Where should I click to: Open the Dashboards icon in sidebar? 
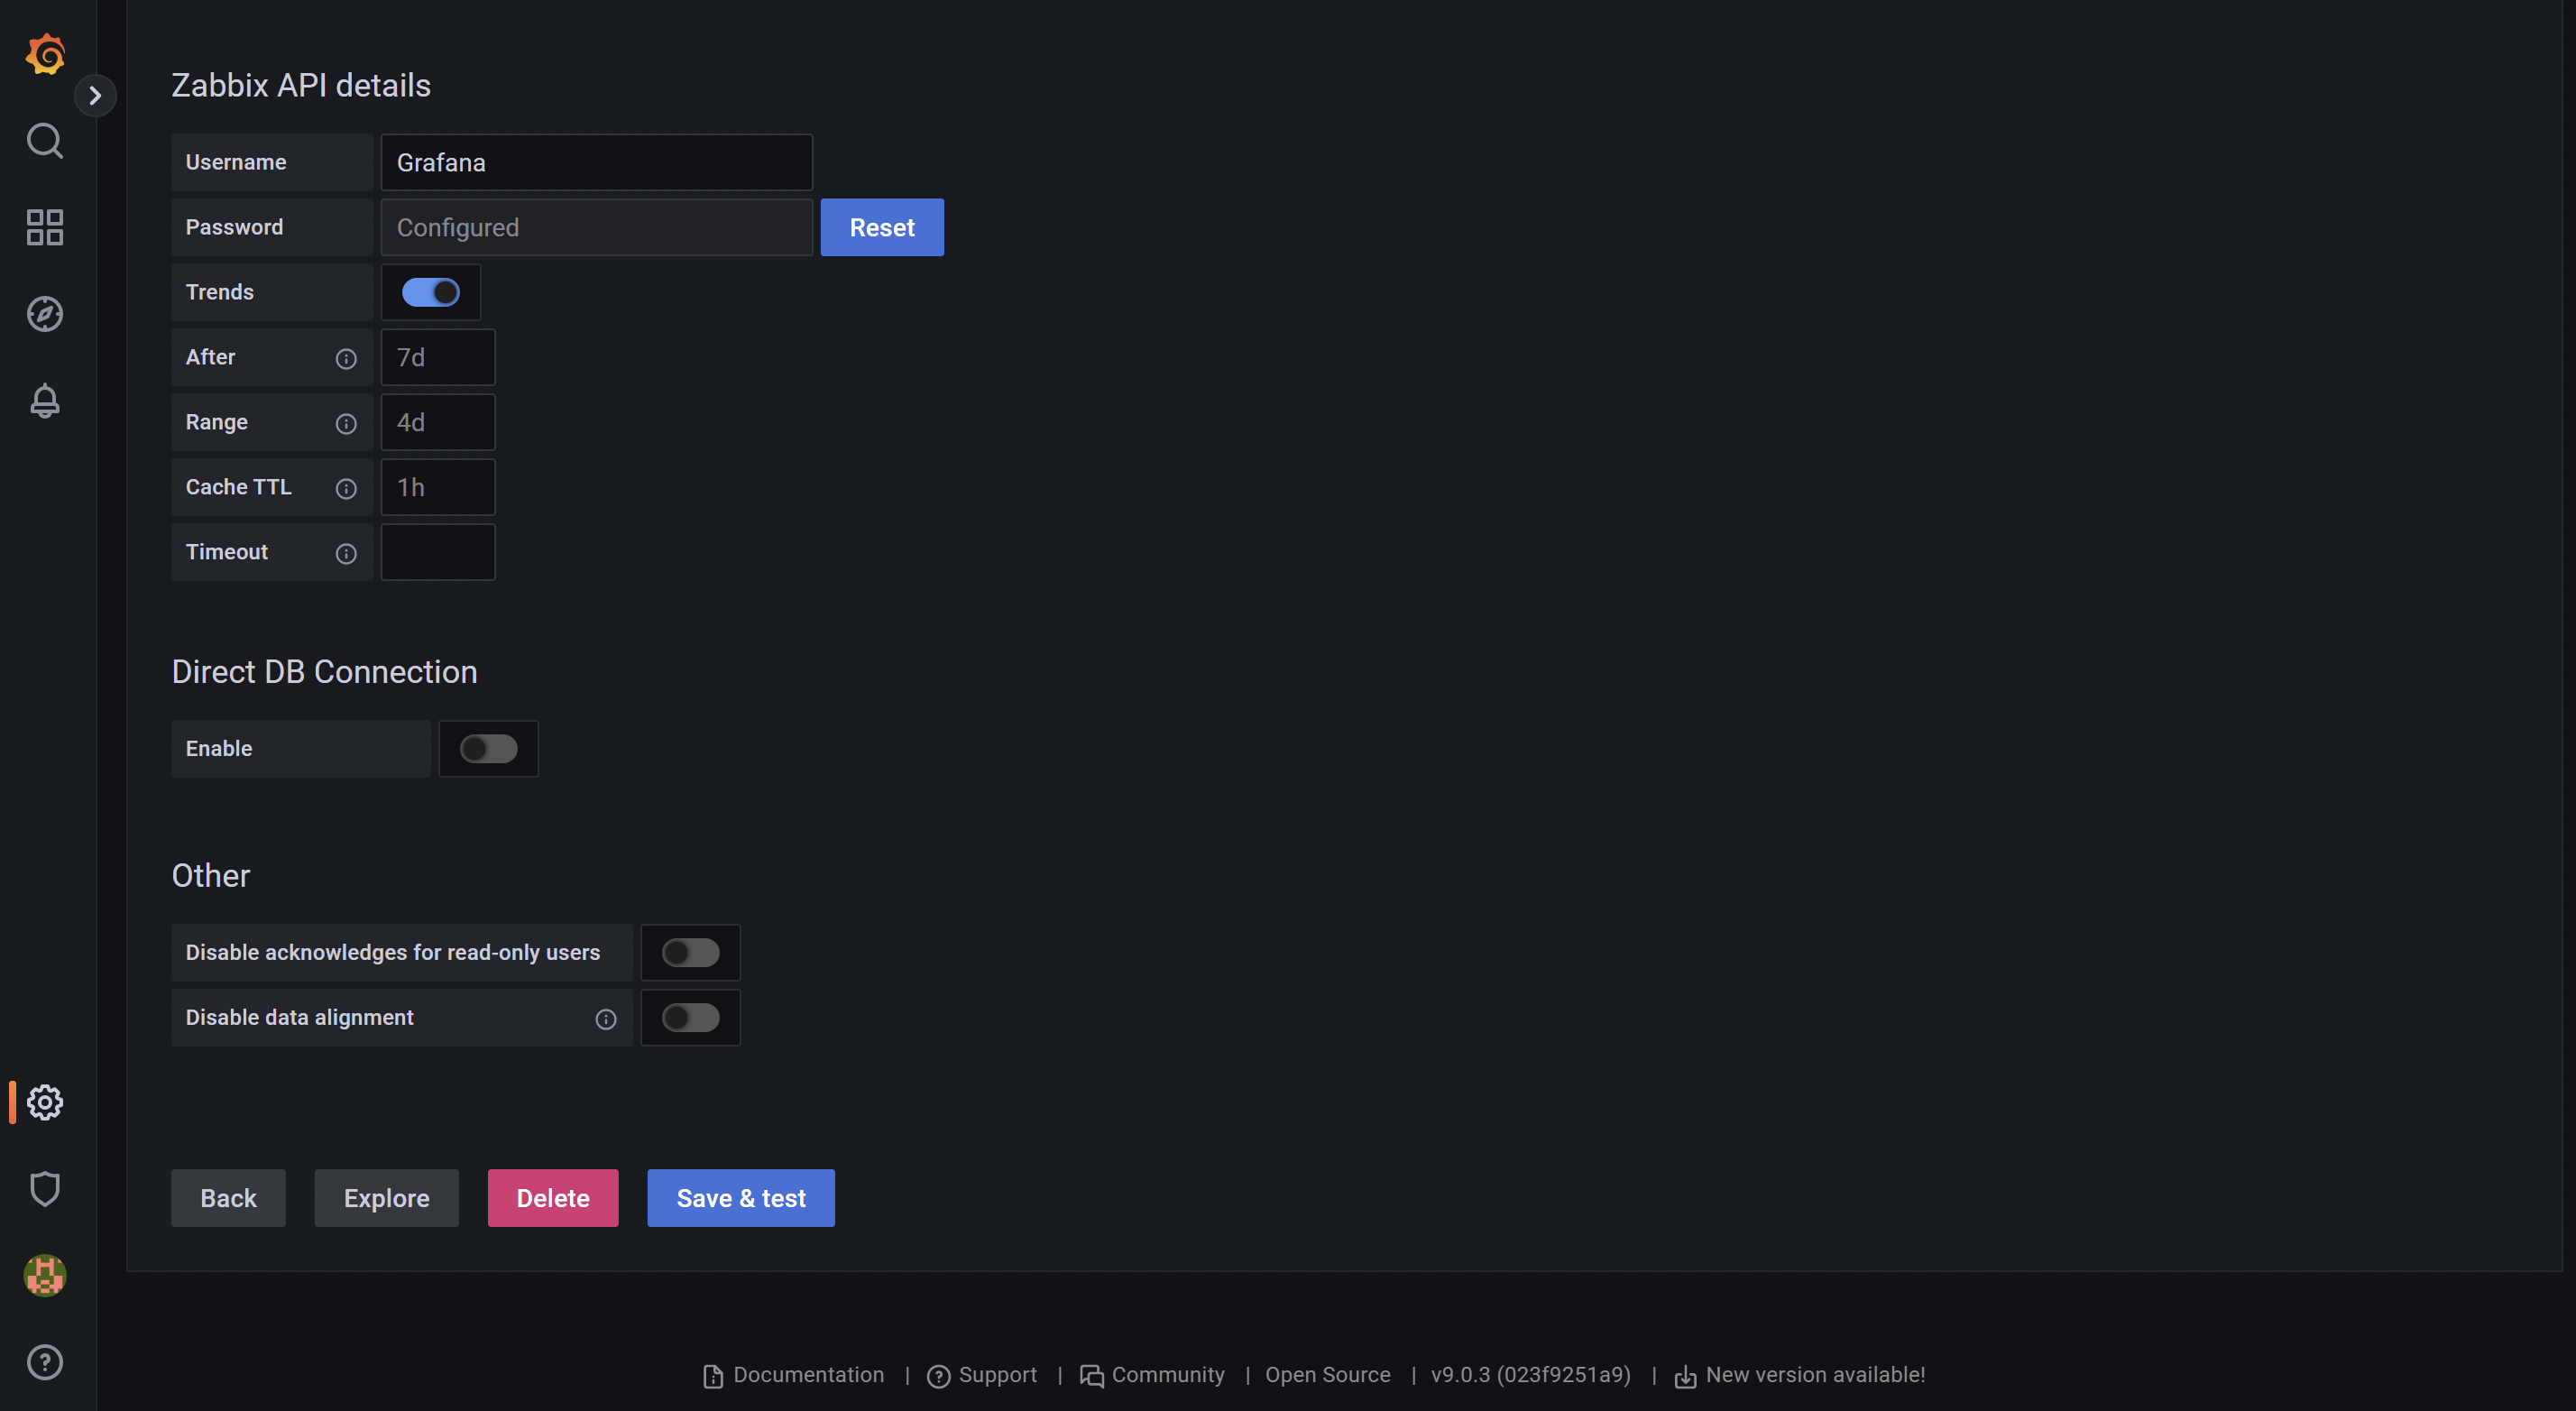45,227
